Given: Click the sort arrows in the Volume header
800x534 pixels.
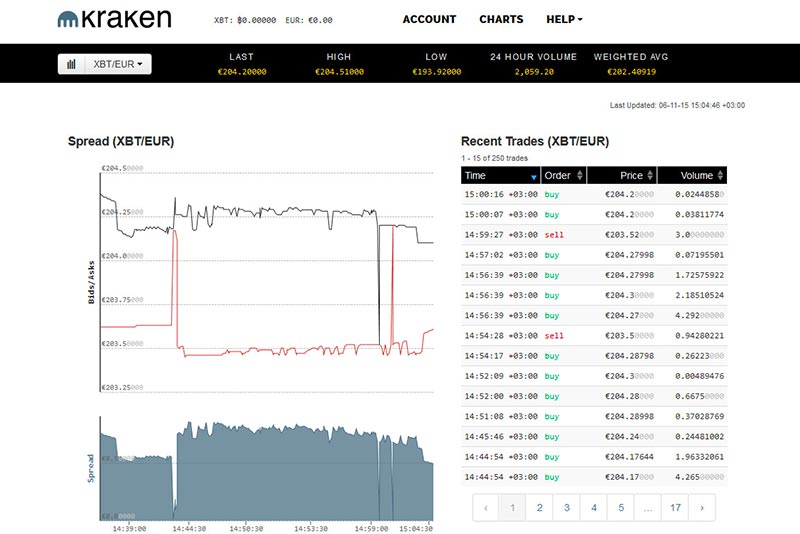Looking at the screenshot, I should pyautogui.click(x=721, y=176).
